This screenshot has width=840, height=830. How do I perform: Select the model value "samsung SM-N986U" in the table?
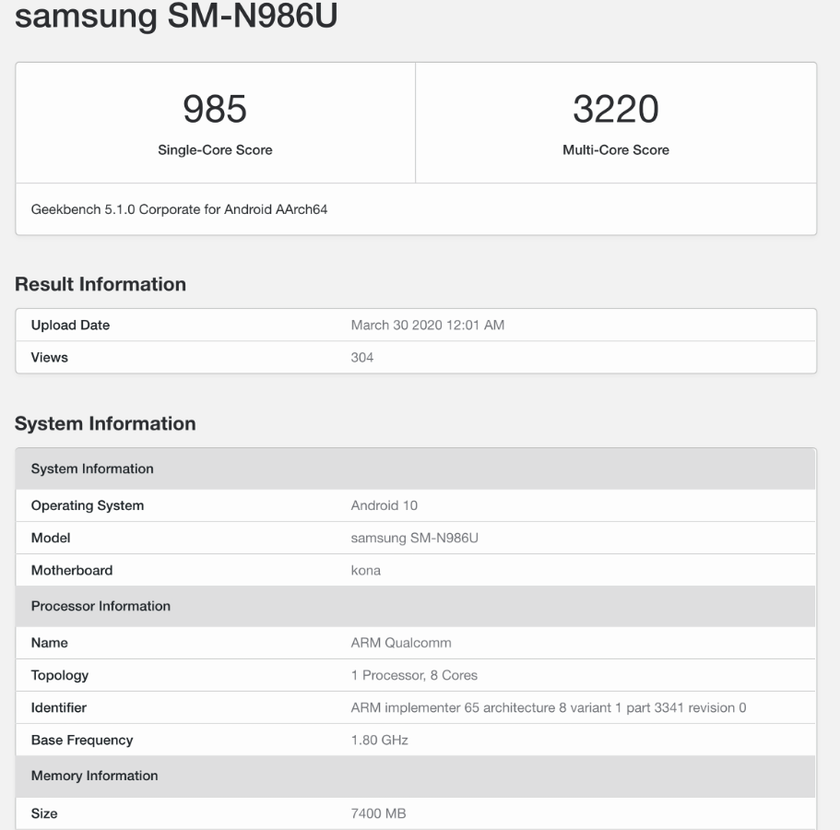pyautogui.click(x=415, y=538)
